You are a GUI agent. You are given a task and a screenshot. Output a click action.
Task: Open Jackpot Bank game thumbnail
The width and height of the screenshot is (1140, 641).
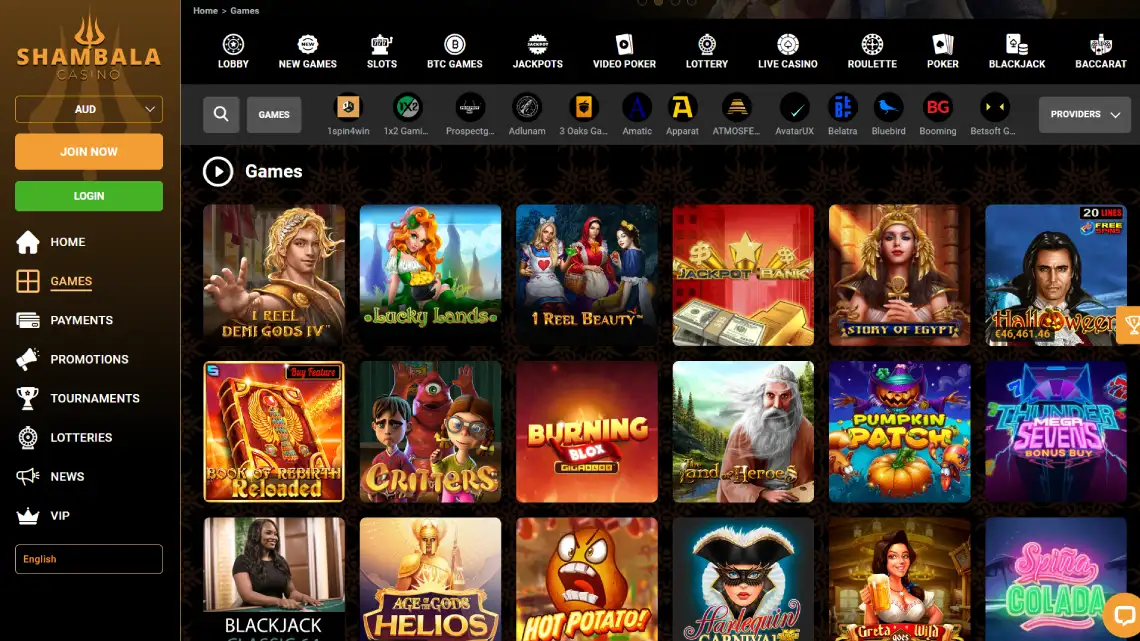click(743, 275)
